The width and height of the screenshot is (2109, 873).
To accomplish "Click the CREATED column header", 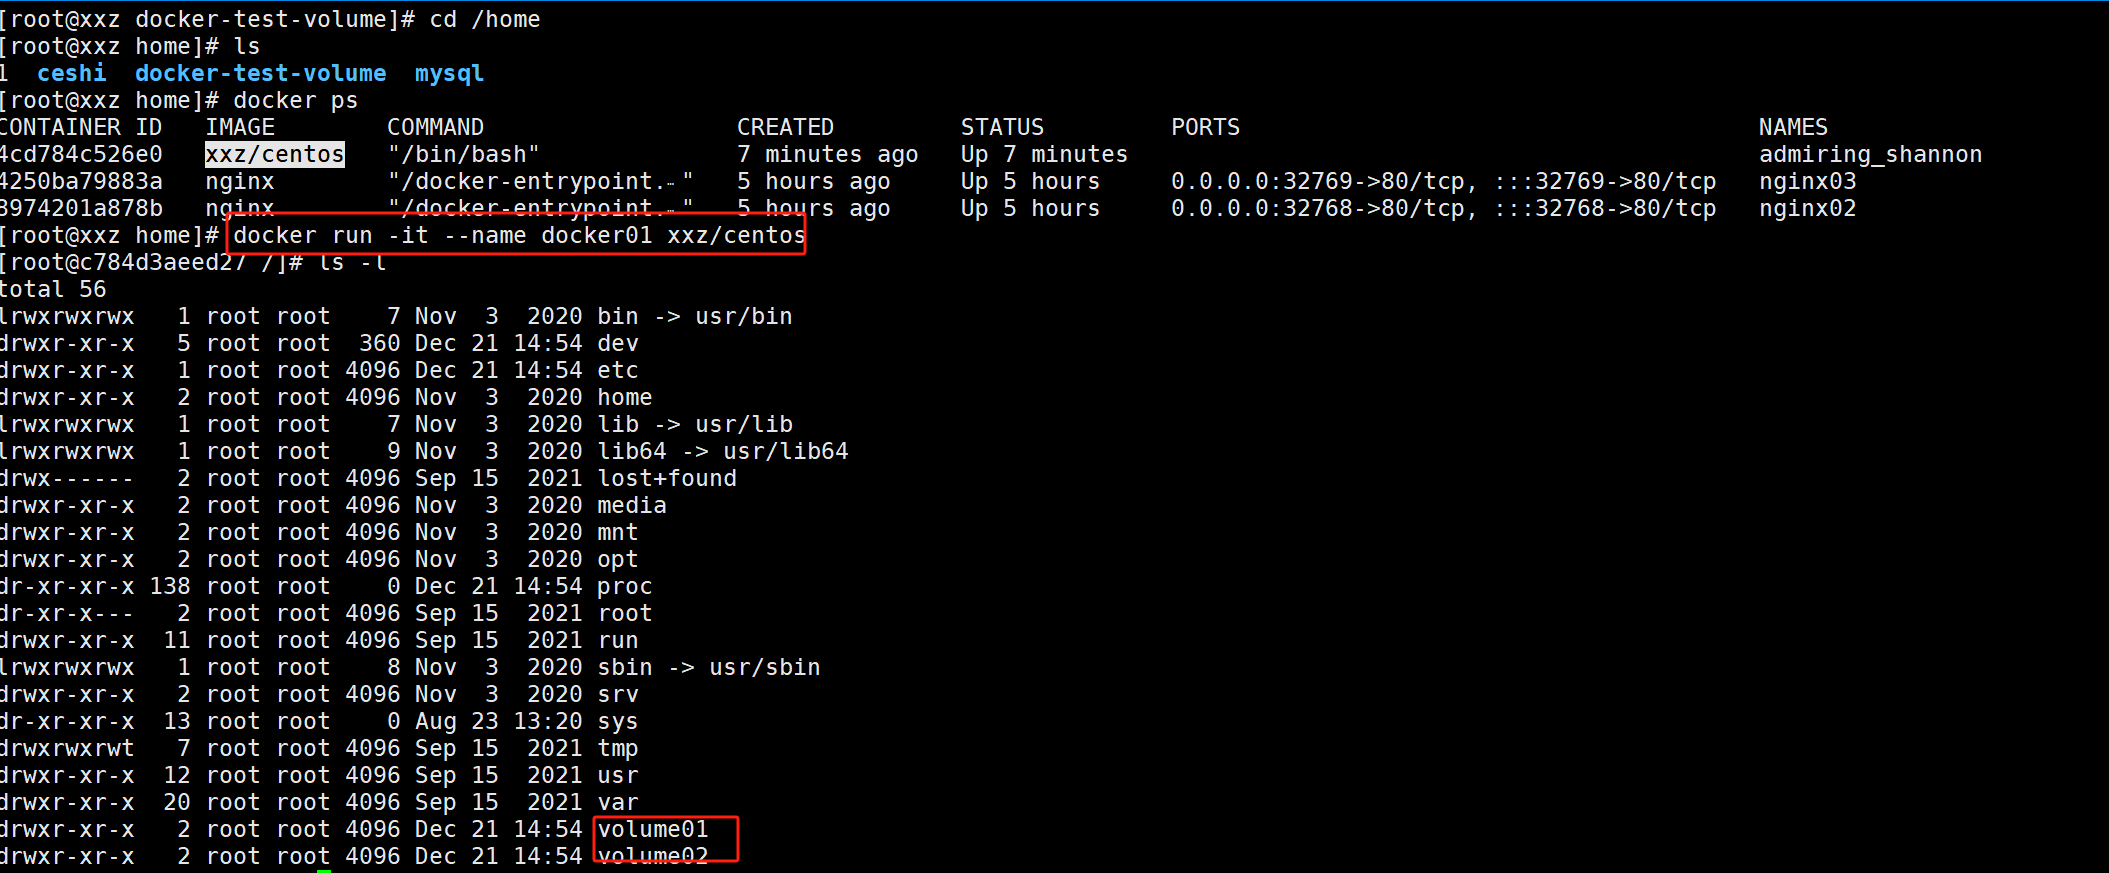I will pyautogui.click(x=785, y=127).
